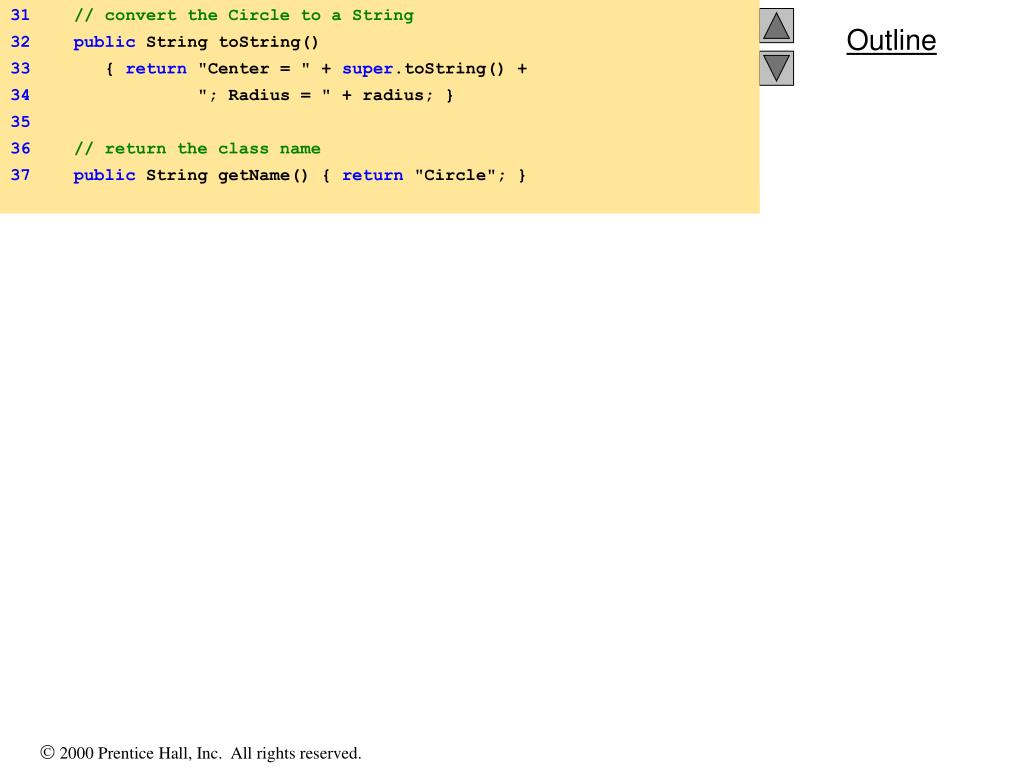
Task: Click the Prentice Hall copyright notice
Action: 200,753
